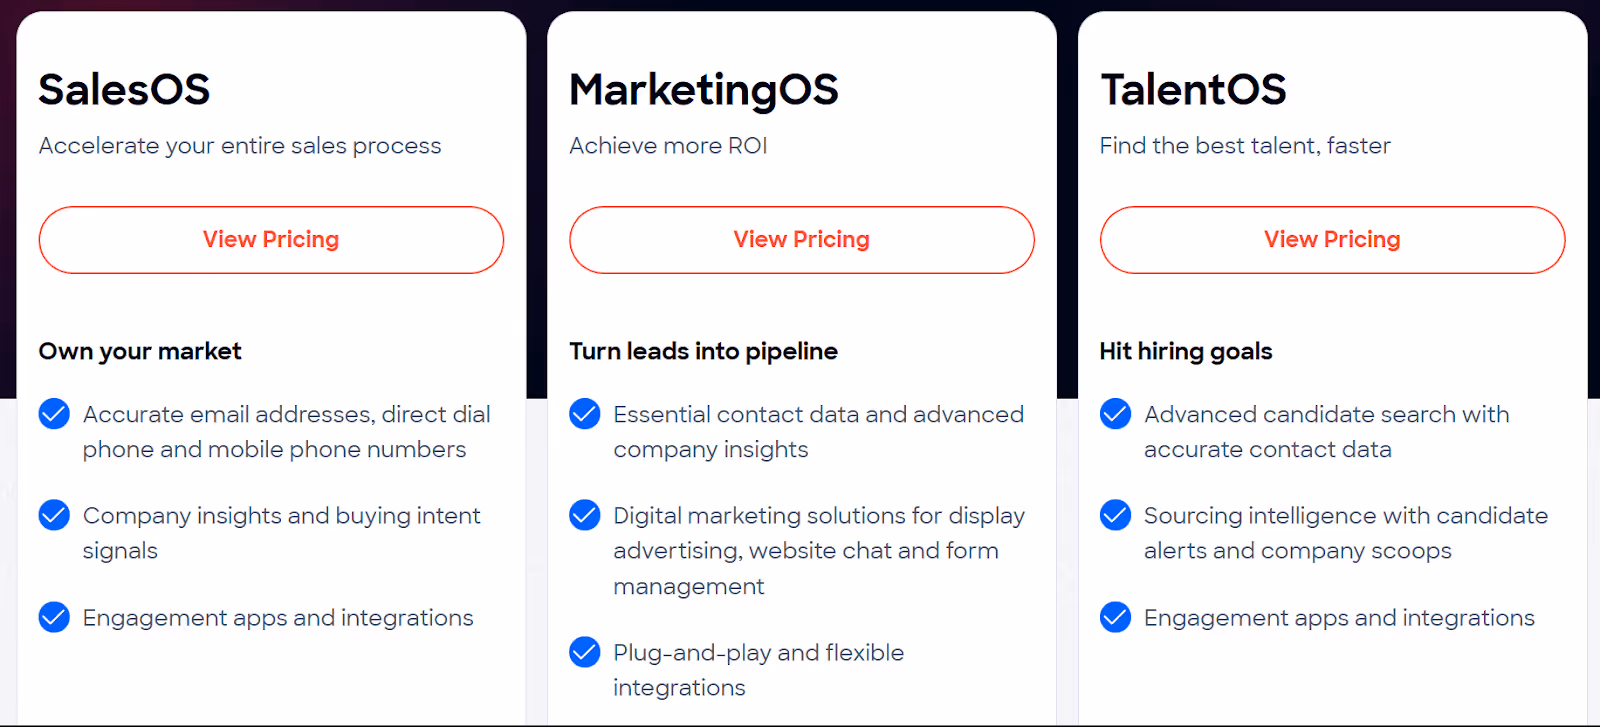Image resolution: width=1600 pixels, height=727 pixels.
Task: Click View Pricing under SalesOS
Action: [x=270, y=240]
